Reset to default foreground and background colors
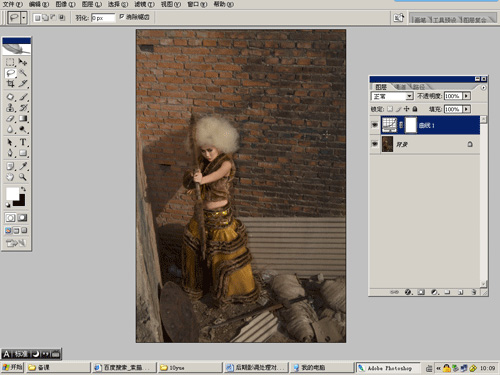 click(x=8, y=205)
